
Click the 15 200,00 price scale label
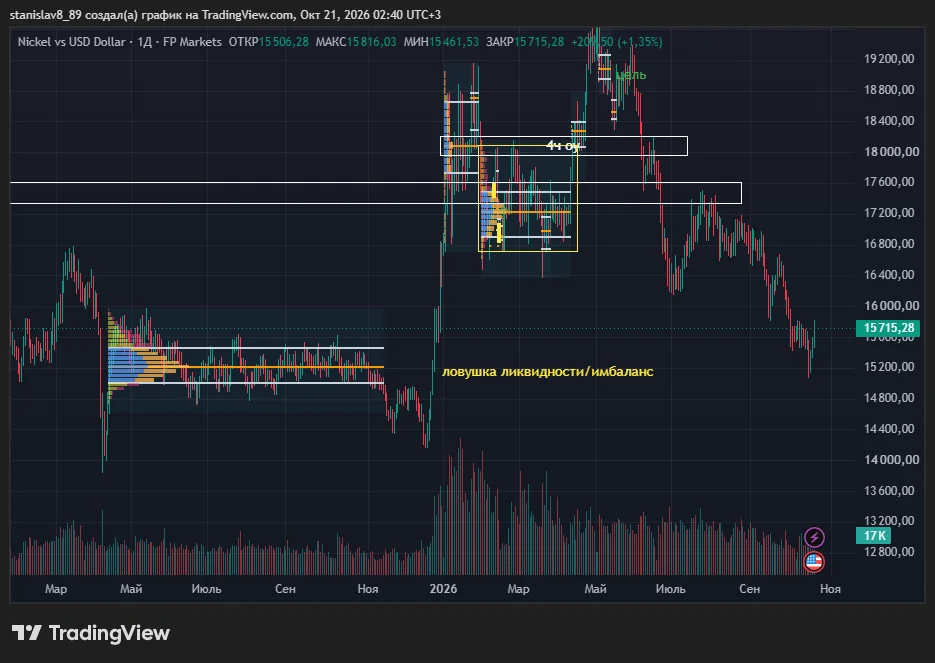[x=889, y=367]
